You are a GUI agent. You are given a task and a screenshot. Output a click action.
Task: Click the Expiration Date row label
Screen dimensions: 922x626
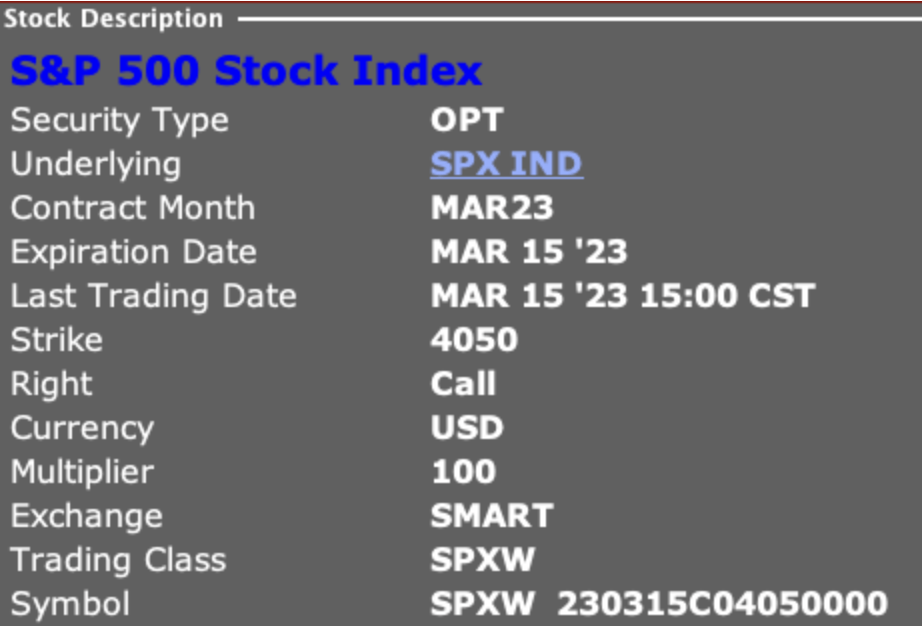133,251
